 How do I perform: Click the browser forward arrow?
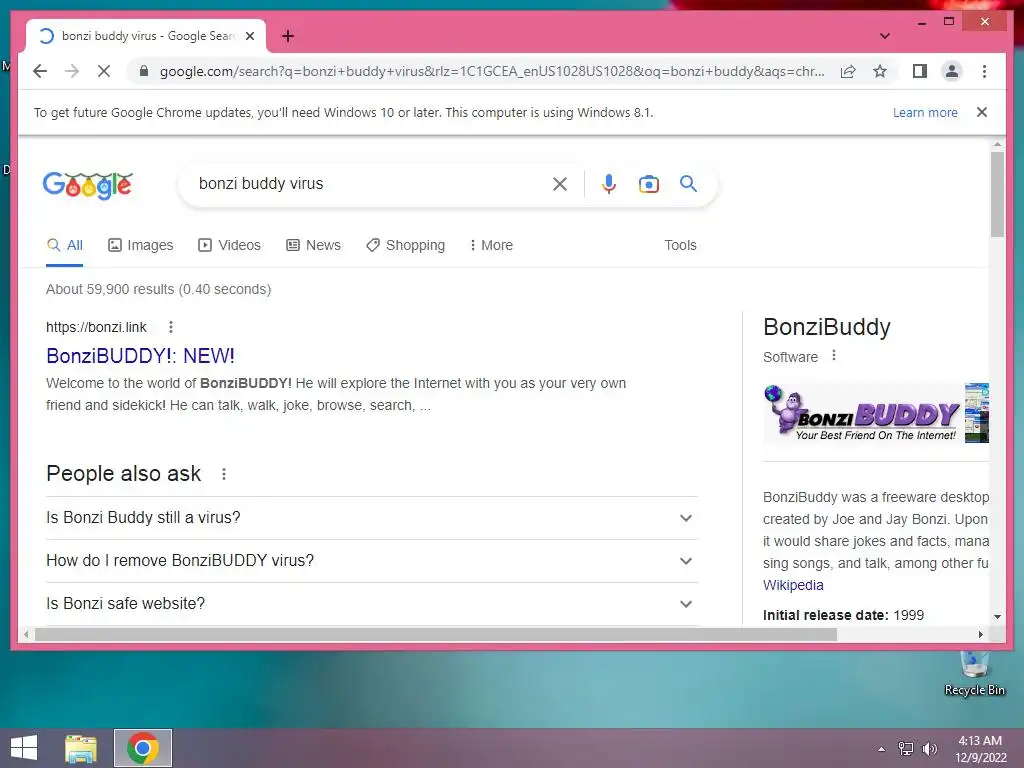point(72,71)
